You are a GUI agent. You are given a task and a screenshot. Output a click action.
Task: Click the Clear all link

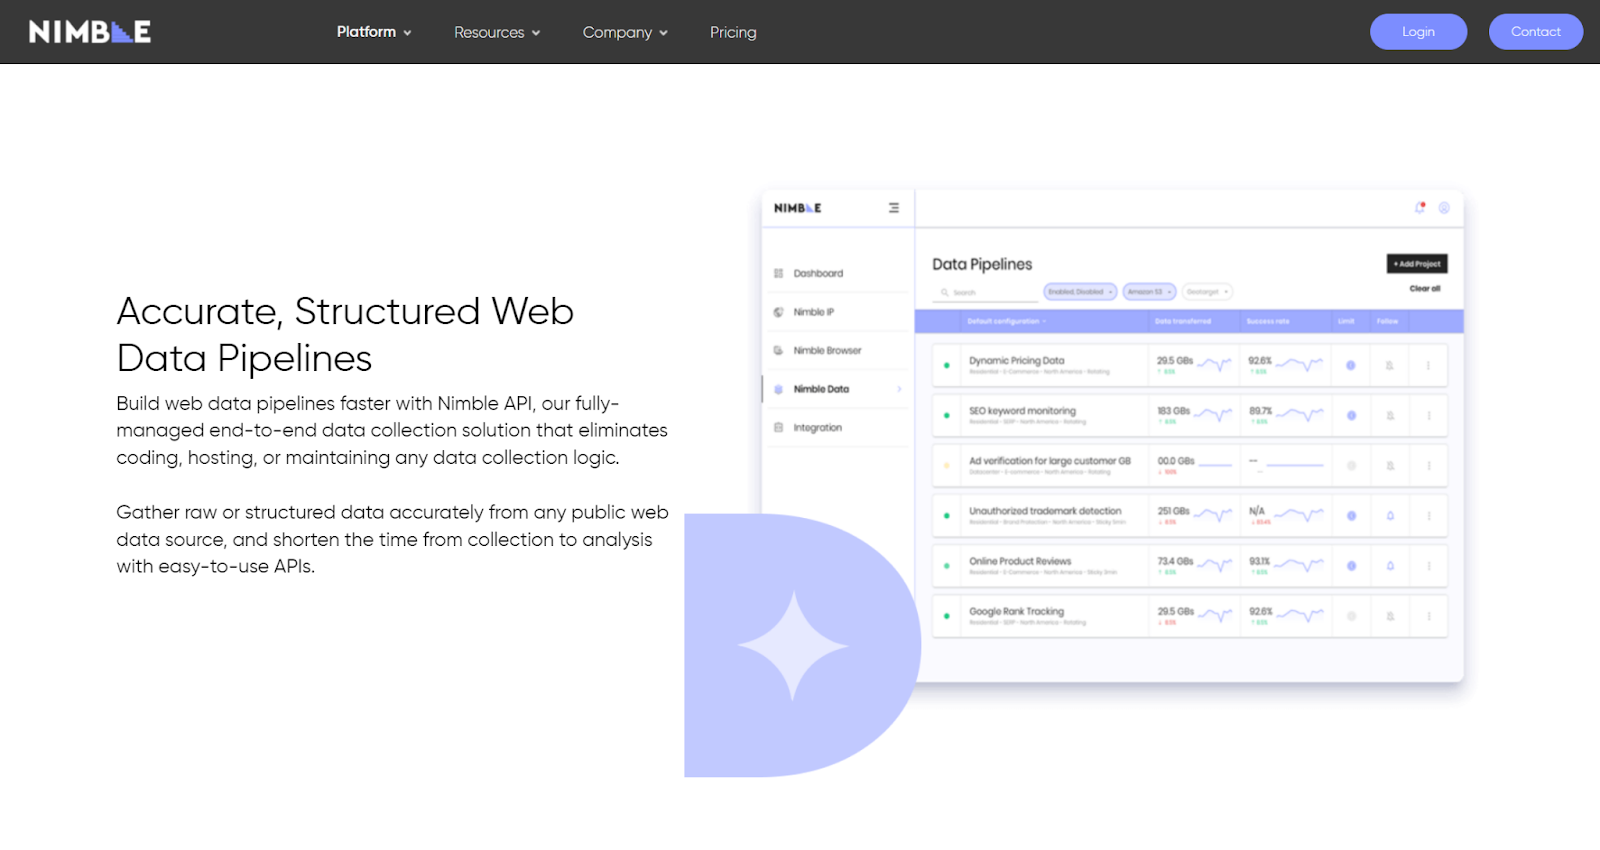pos(1425,288)
